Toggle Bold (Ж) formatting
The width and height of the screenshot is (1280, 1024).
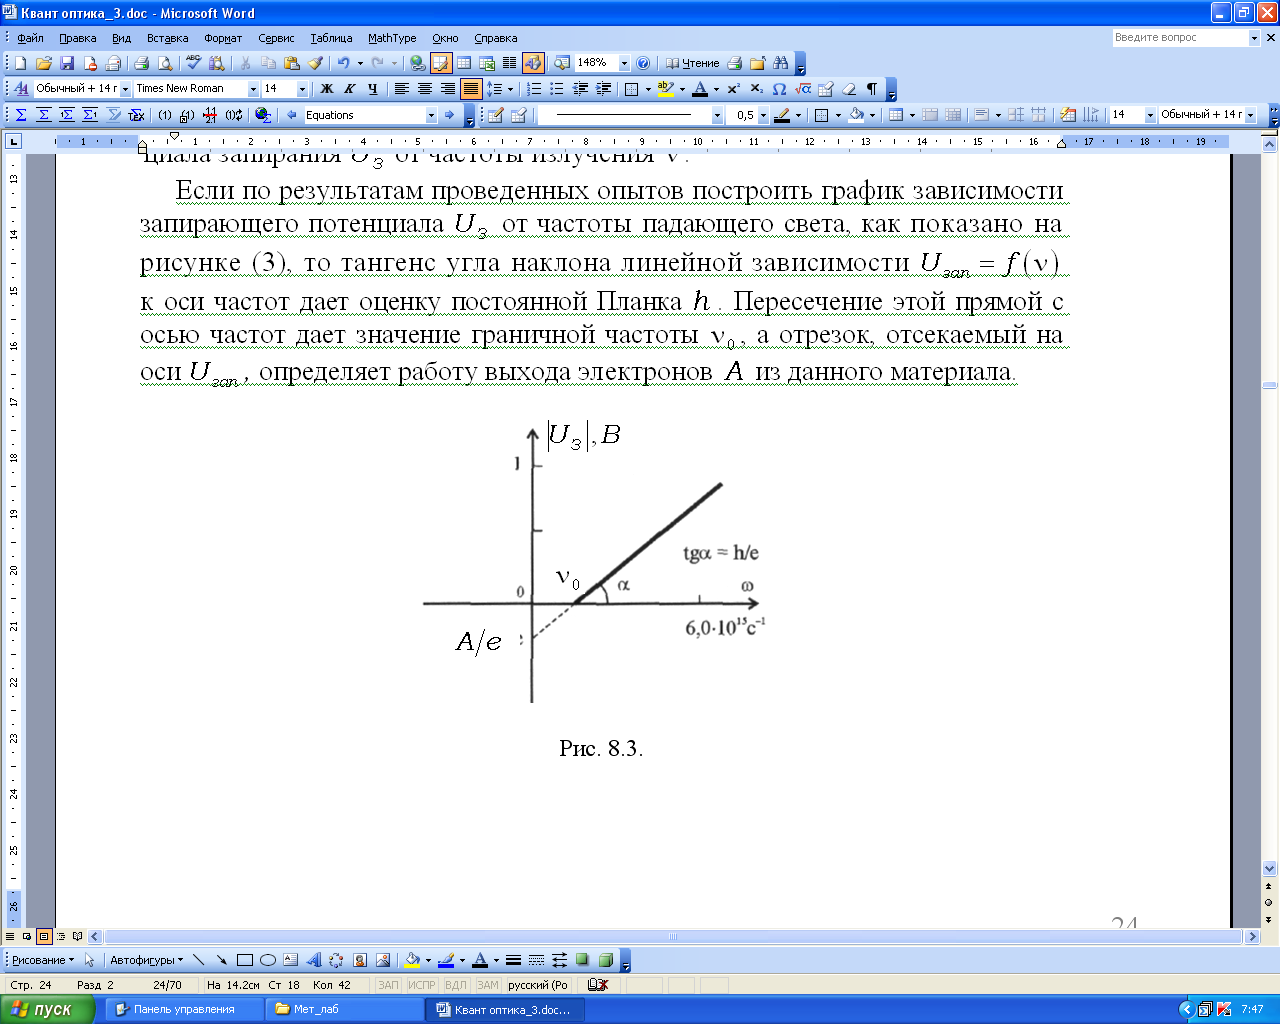tap(326, 89)
